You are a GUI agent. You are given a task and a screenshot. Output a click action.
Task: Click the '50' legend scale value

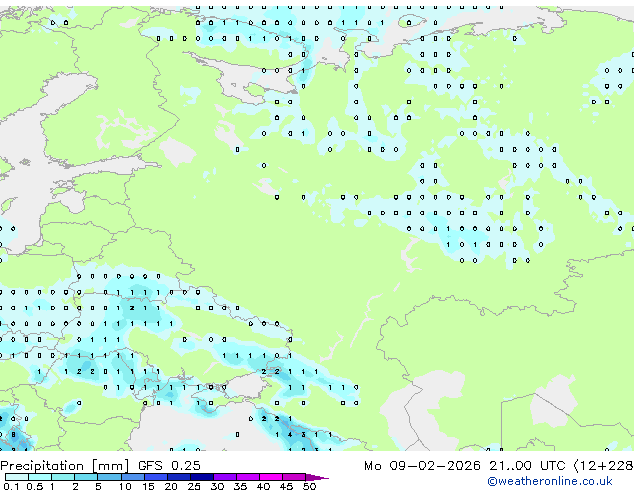[309, 486]
